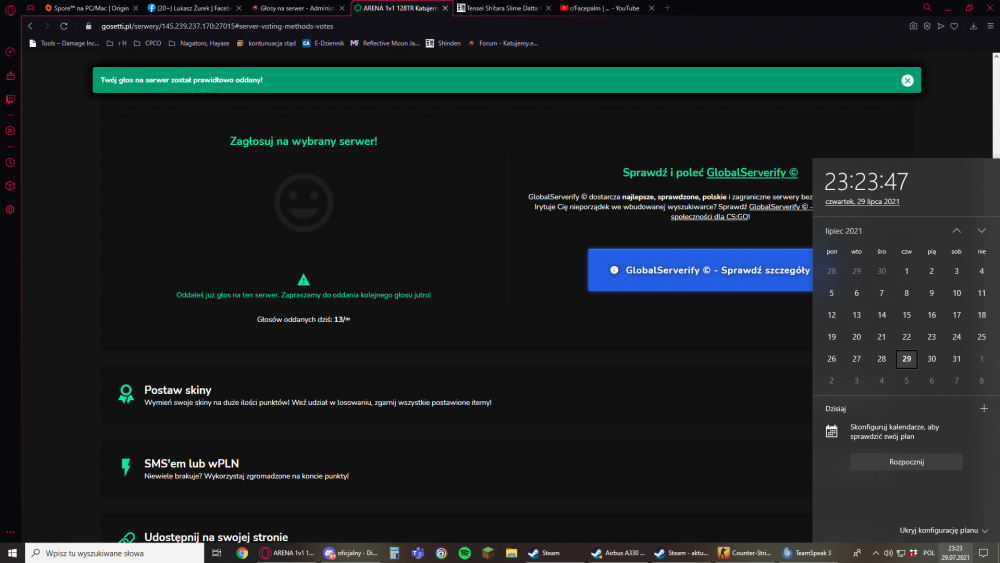This screenshot has height=563, width=1000.
Task: Click the 'Rozpocznij' button
Action: coord(906,462)
